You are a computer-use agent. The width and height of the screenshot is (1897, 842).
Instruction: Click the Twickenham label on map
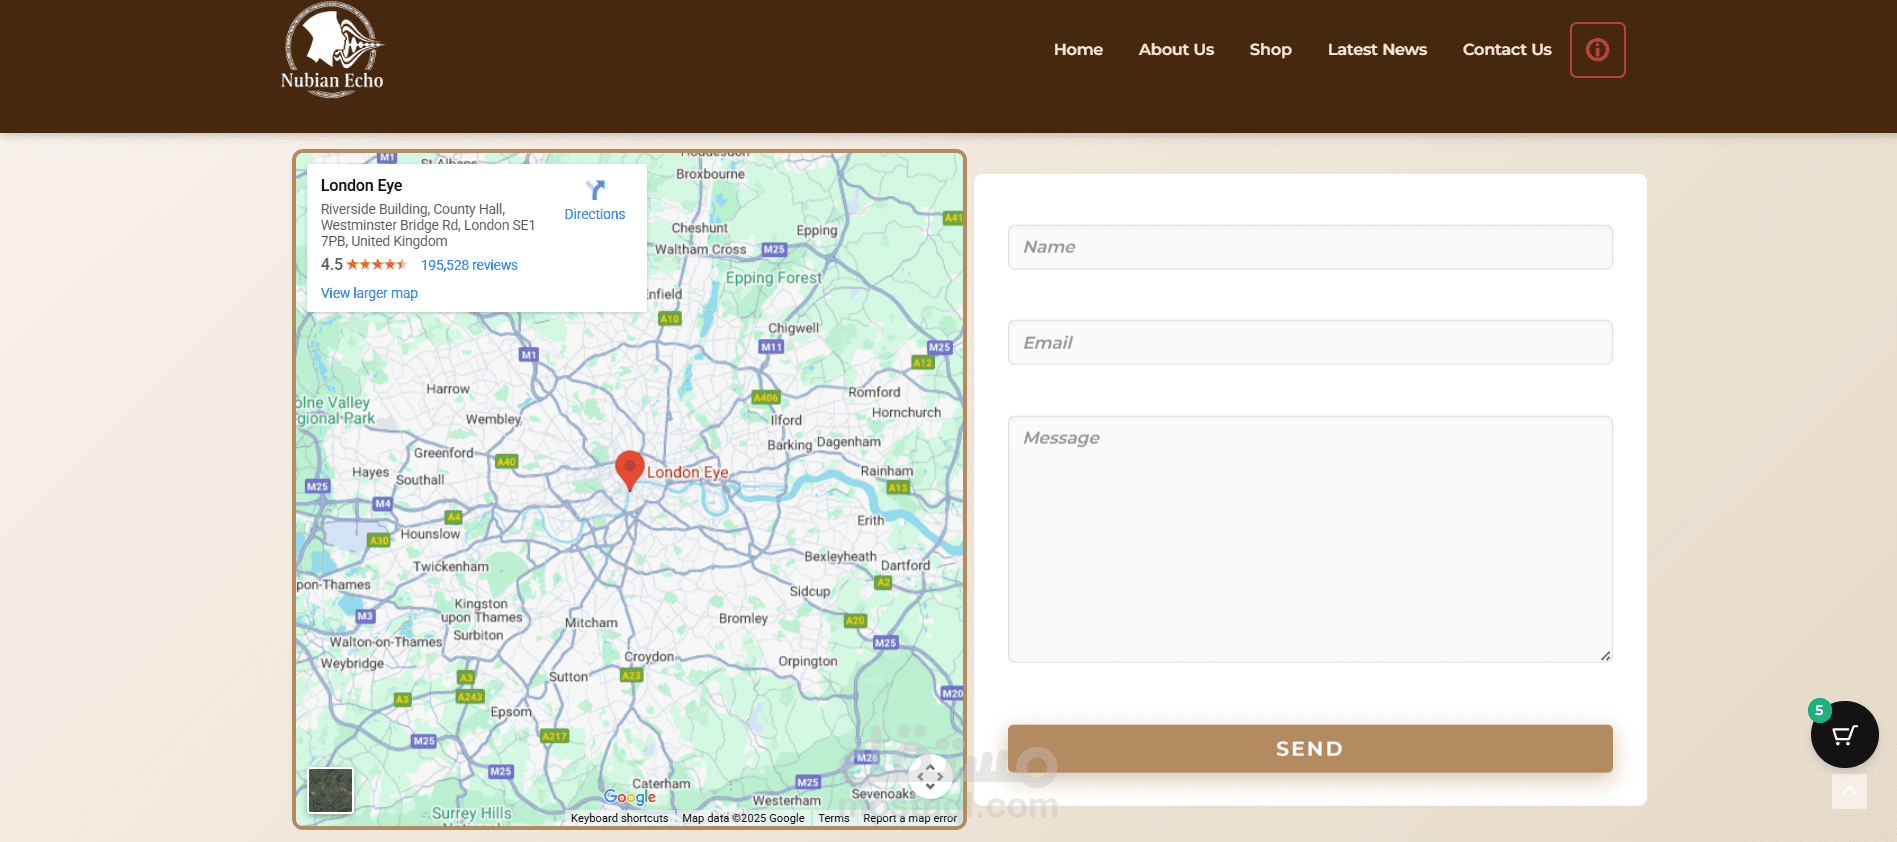(x=451, y=566)
